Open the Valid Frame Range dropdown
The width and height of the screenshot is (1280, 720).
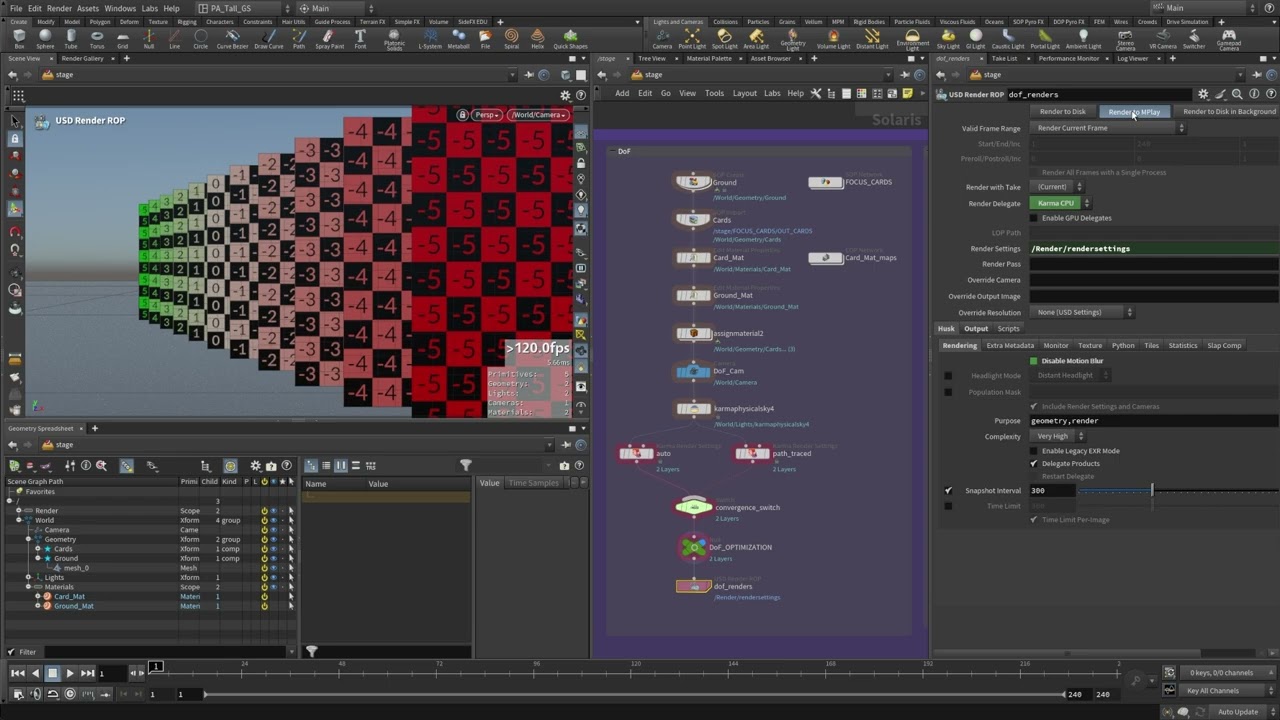pos(1109,128)
